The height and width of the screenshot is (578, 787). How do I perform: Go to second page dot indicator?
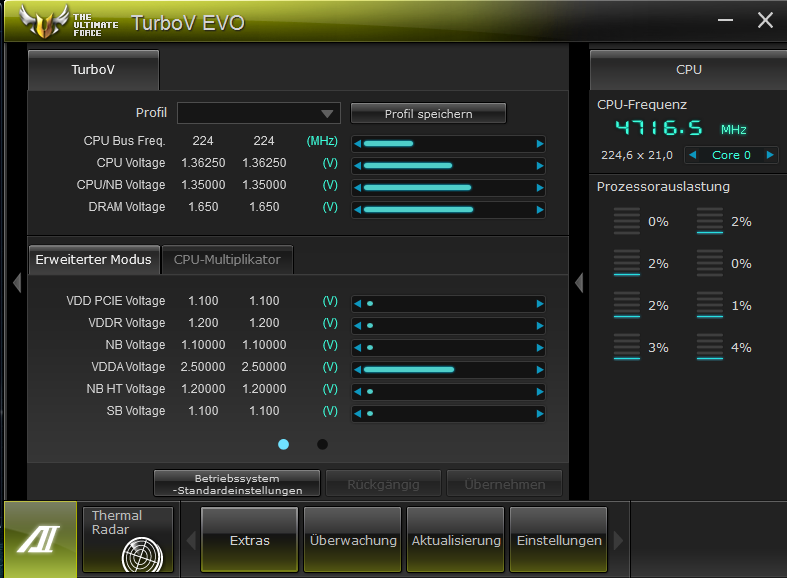[323, 445]
